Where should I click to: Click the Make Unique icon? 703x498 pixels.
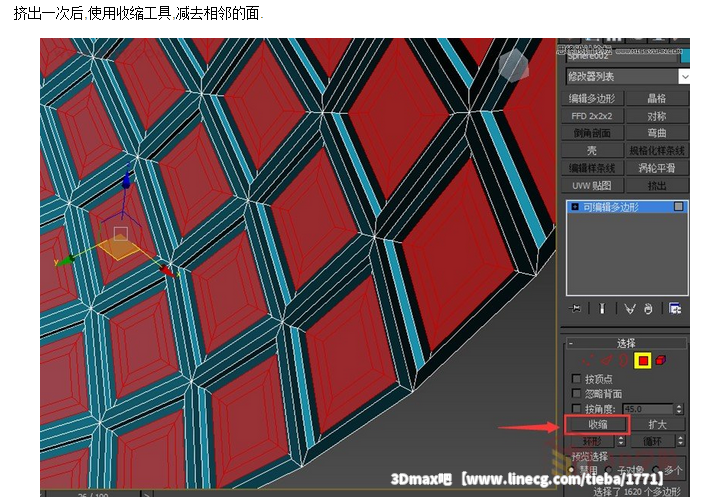click(x=630, y=308)
